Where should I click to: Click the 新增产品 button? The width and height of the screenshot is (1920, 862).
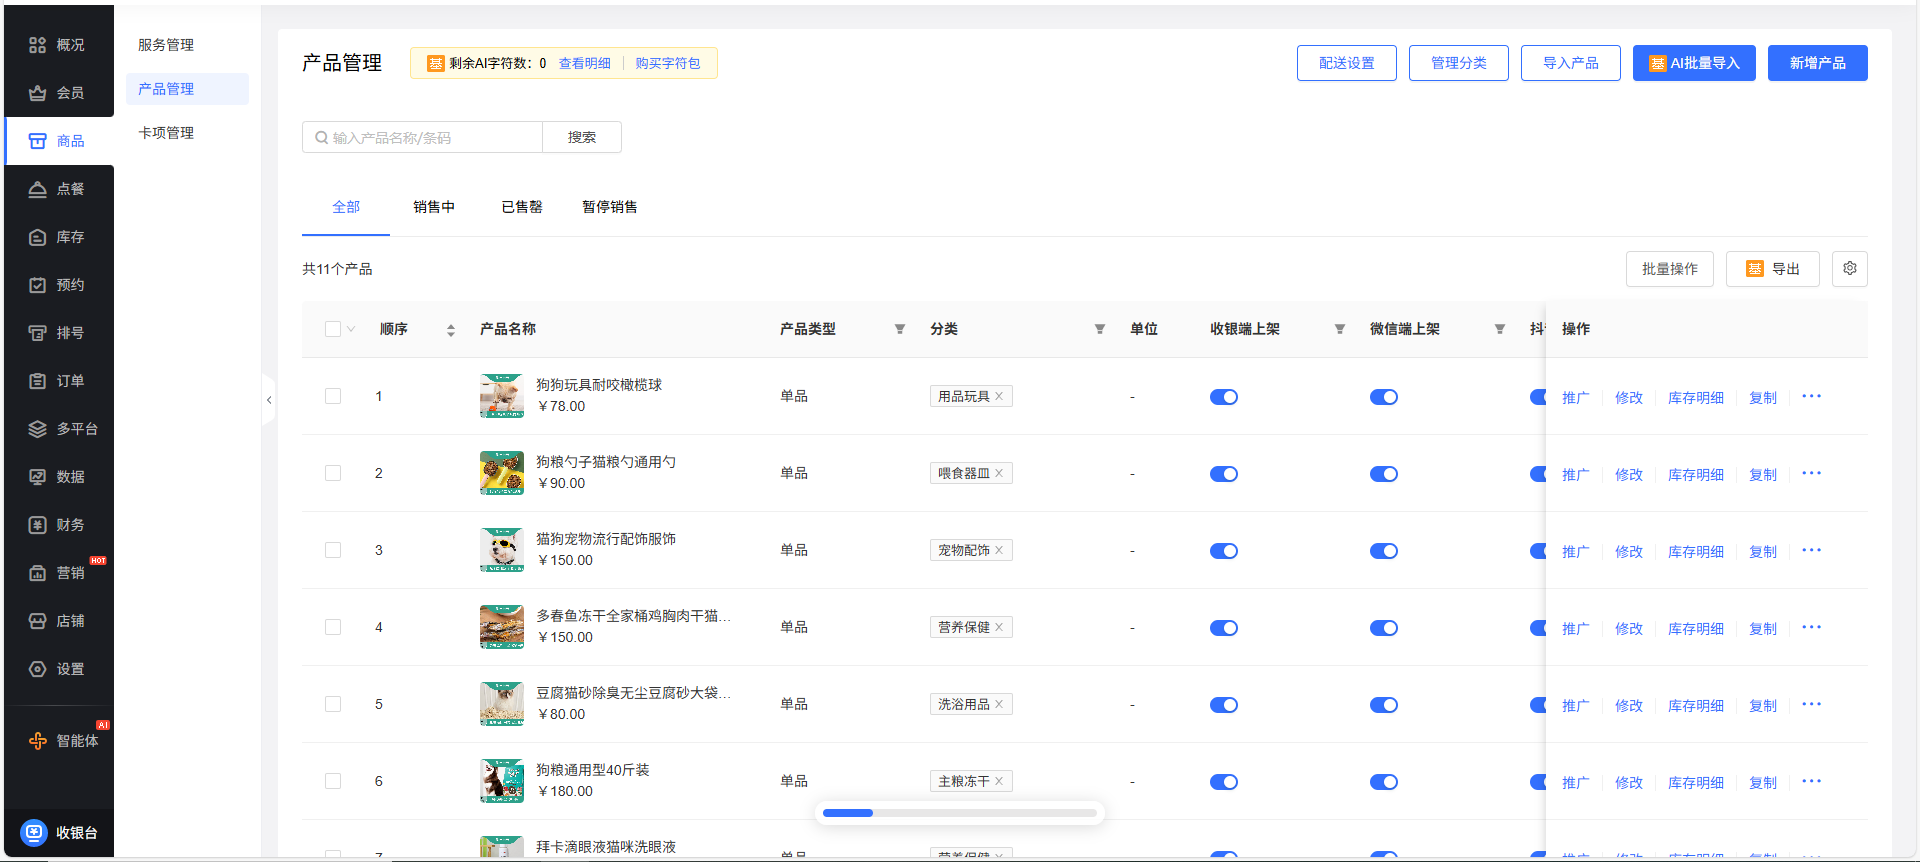tap(1816, 63)
